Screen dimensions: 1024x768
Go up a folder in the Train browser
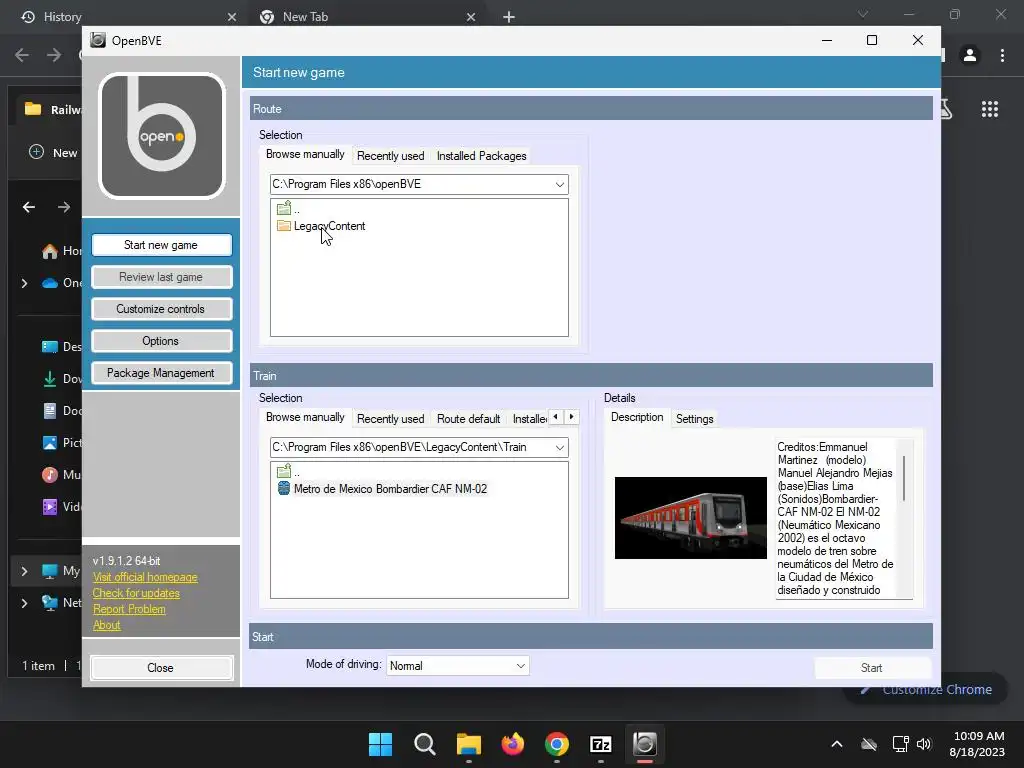pos(288,472)
